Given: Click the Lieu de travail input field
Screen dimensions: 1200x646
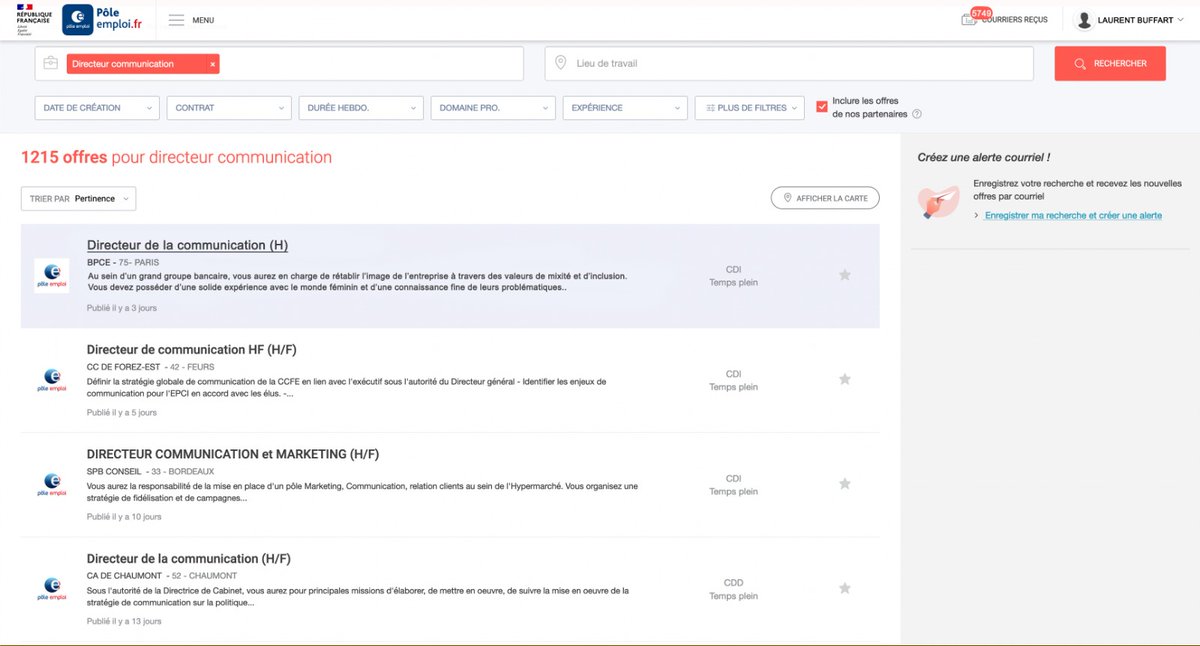Looking at the screenshot, I should [789, 63].
